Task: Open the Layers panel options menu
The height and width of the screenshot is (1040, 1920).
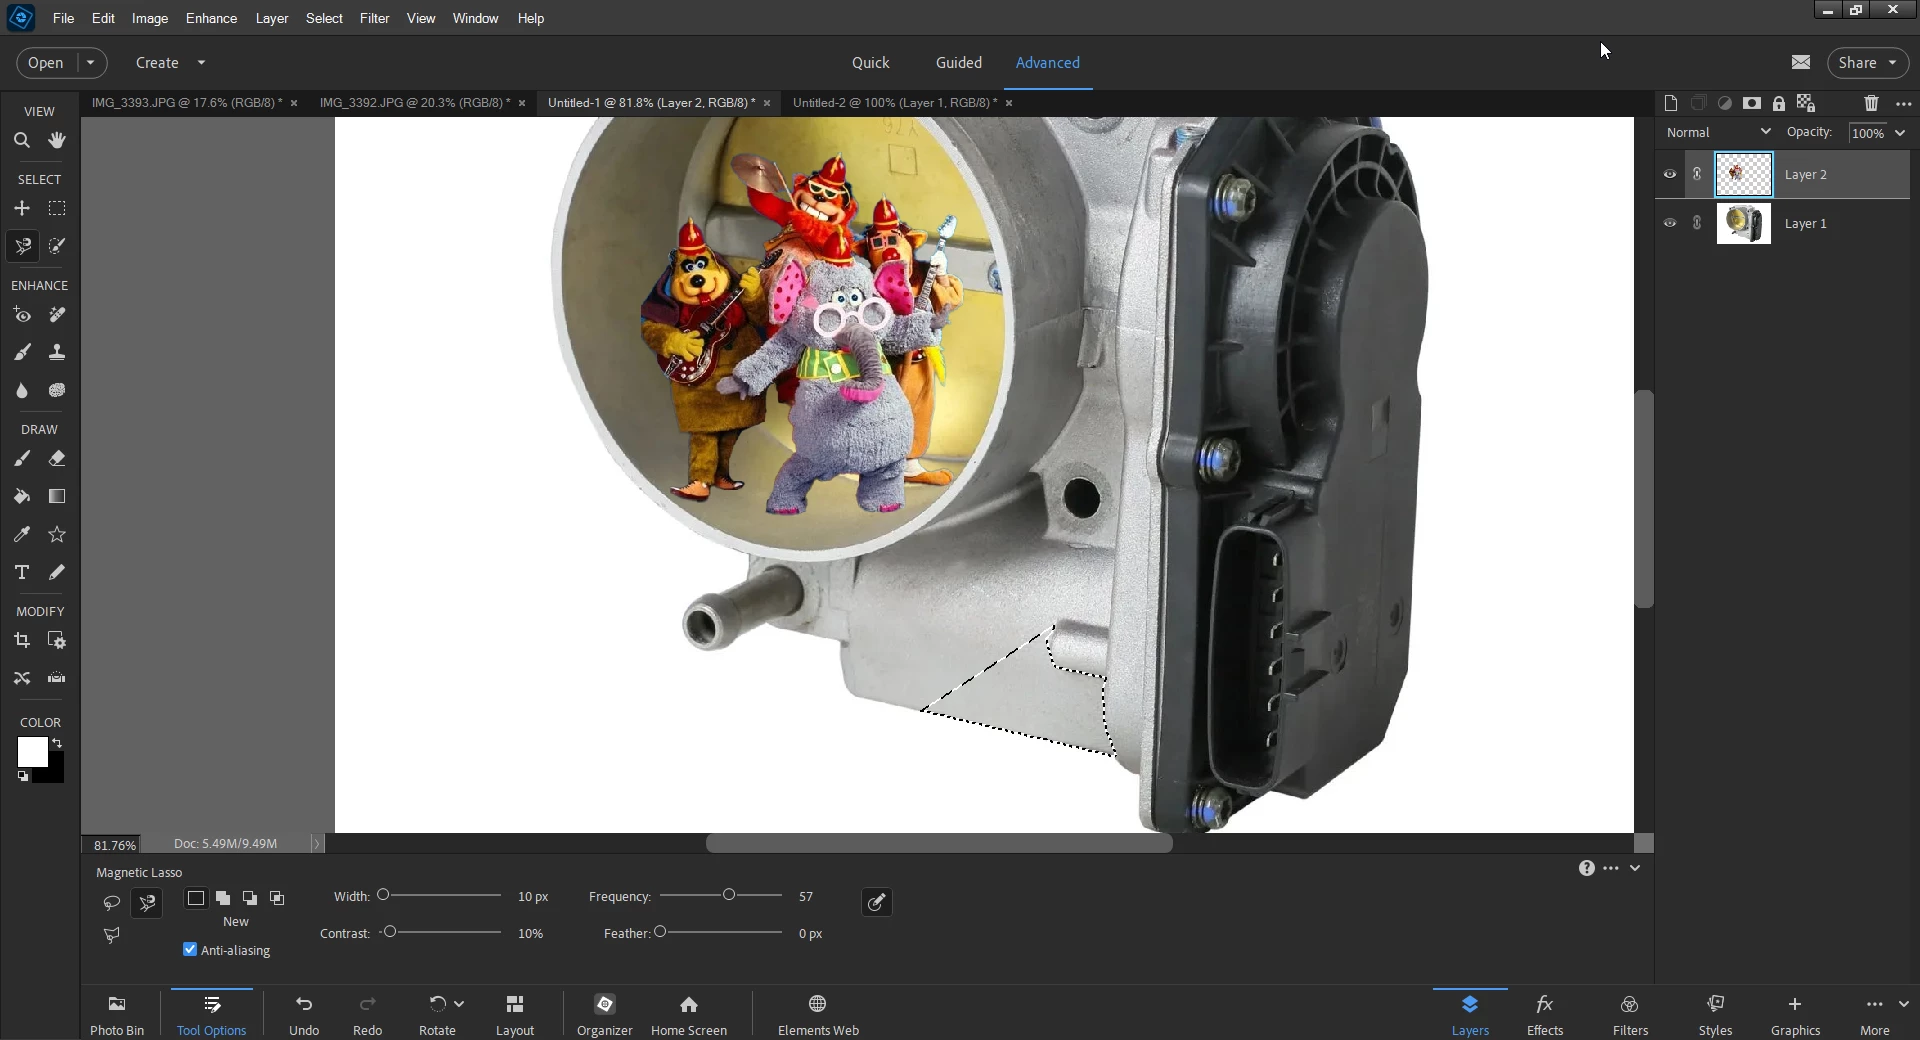Action: tap(1903, 103)
